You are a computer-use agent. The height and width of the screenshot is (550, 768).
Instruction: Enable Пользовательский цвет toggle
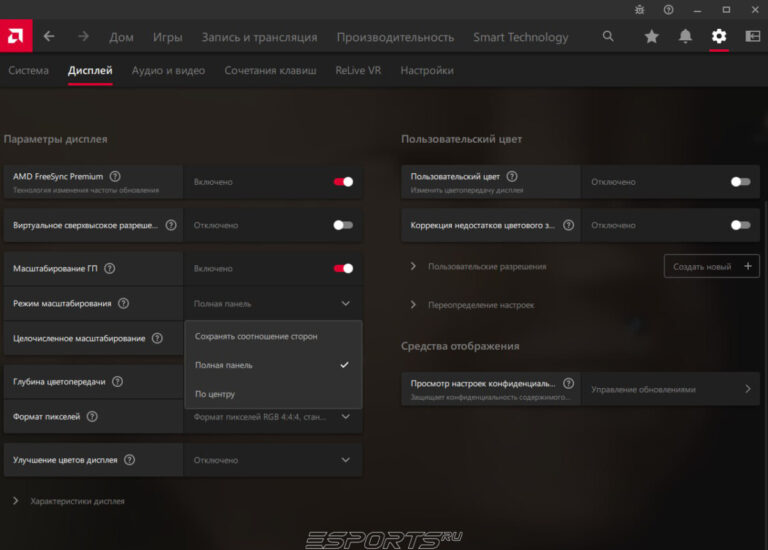(x=741, y=182)
